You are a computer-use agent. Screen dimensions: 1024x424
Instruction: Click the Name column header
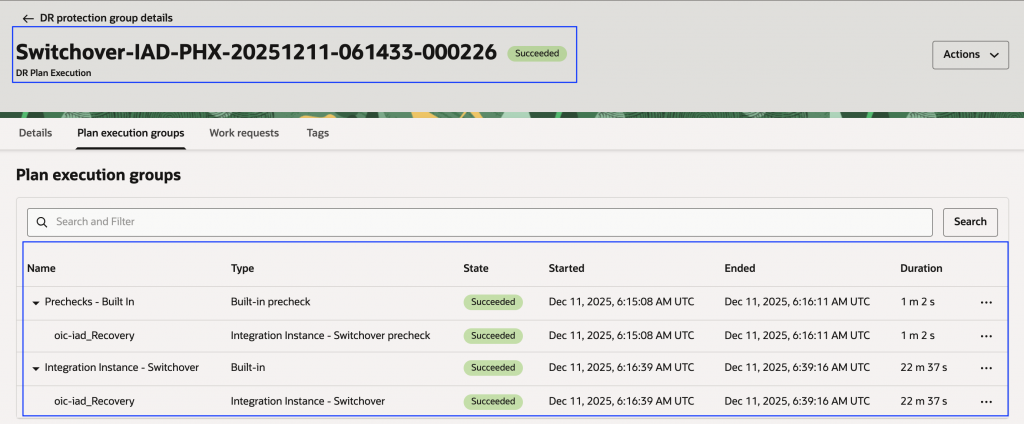pyautogui.click(x=41, y=268)
